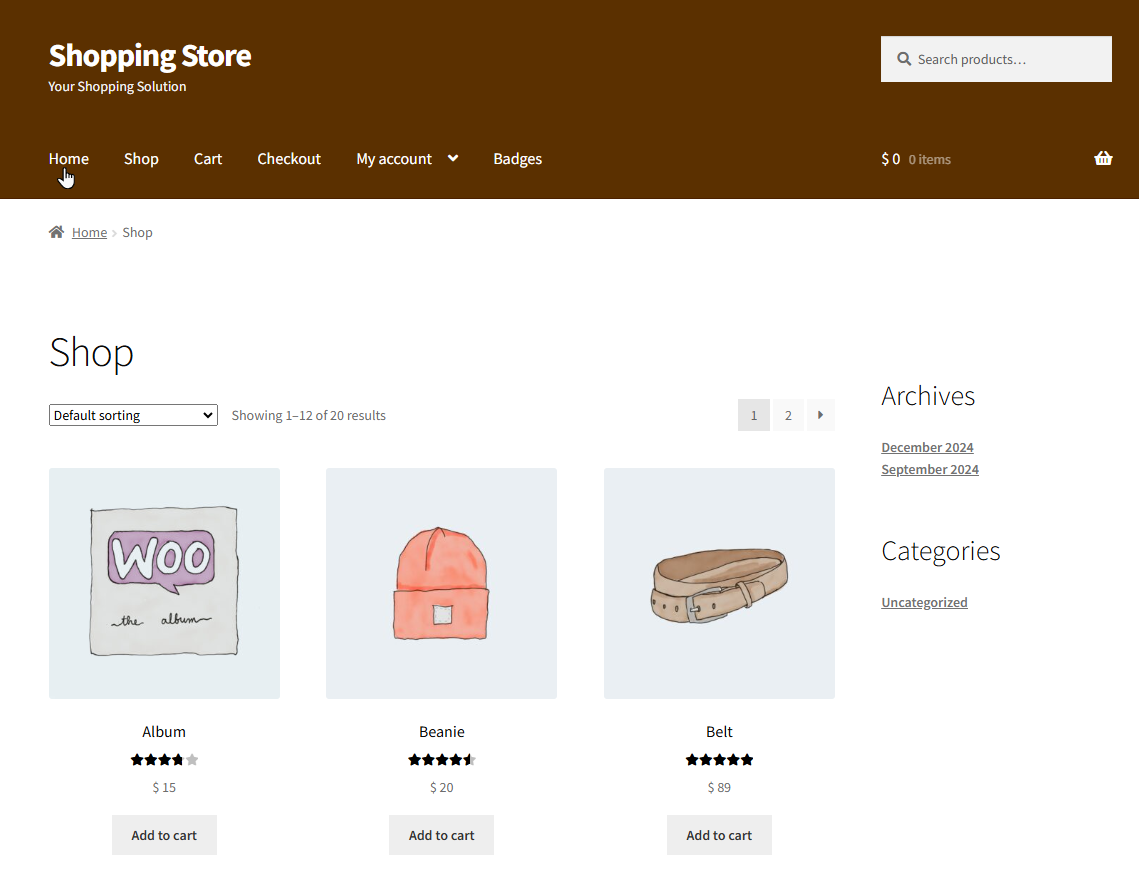This screenshot has width=1139, height=870.
Task: Go to the Shop menu item
Action: (x=141, y=159)
